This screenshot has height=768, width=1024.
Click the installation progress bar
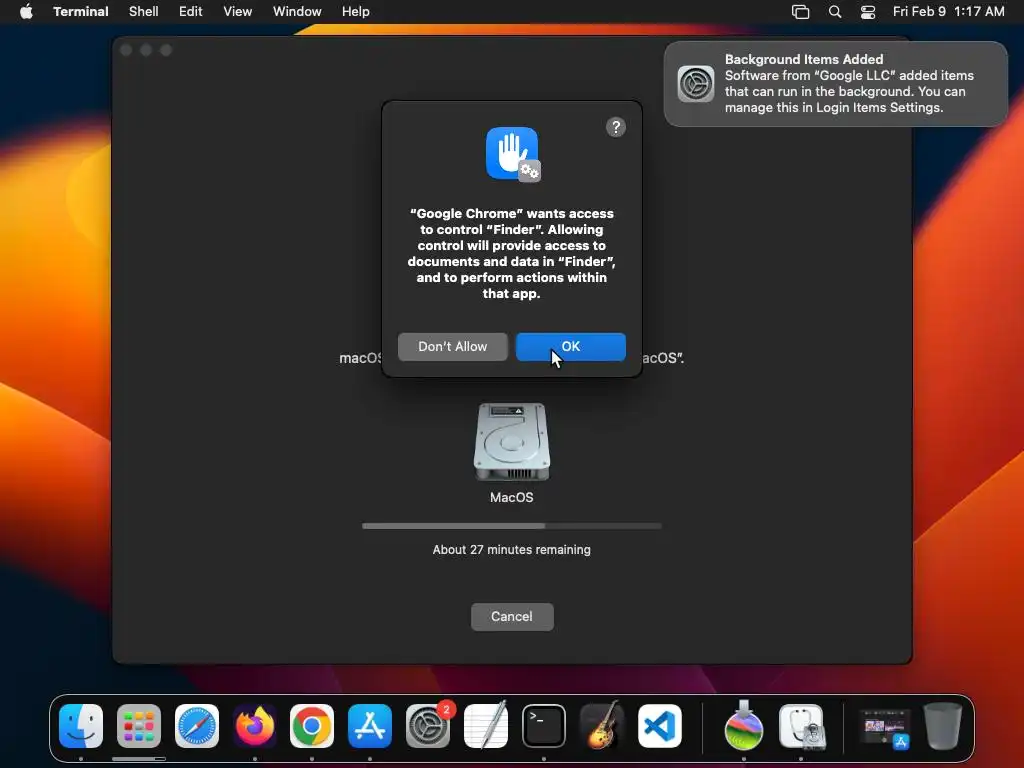click(512, 526)
